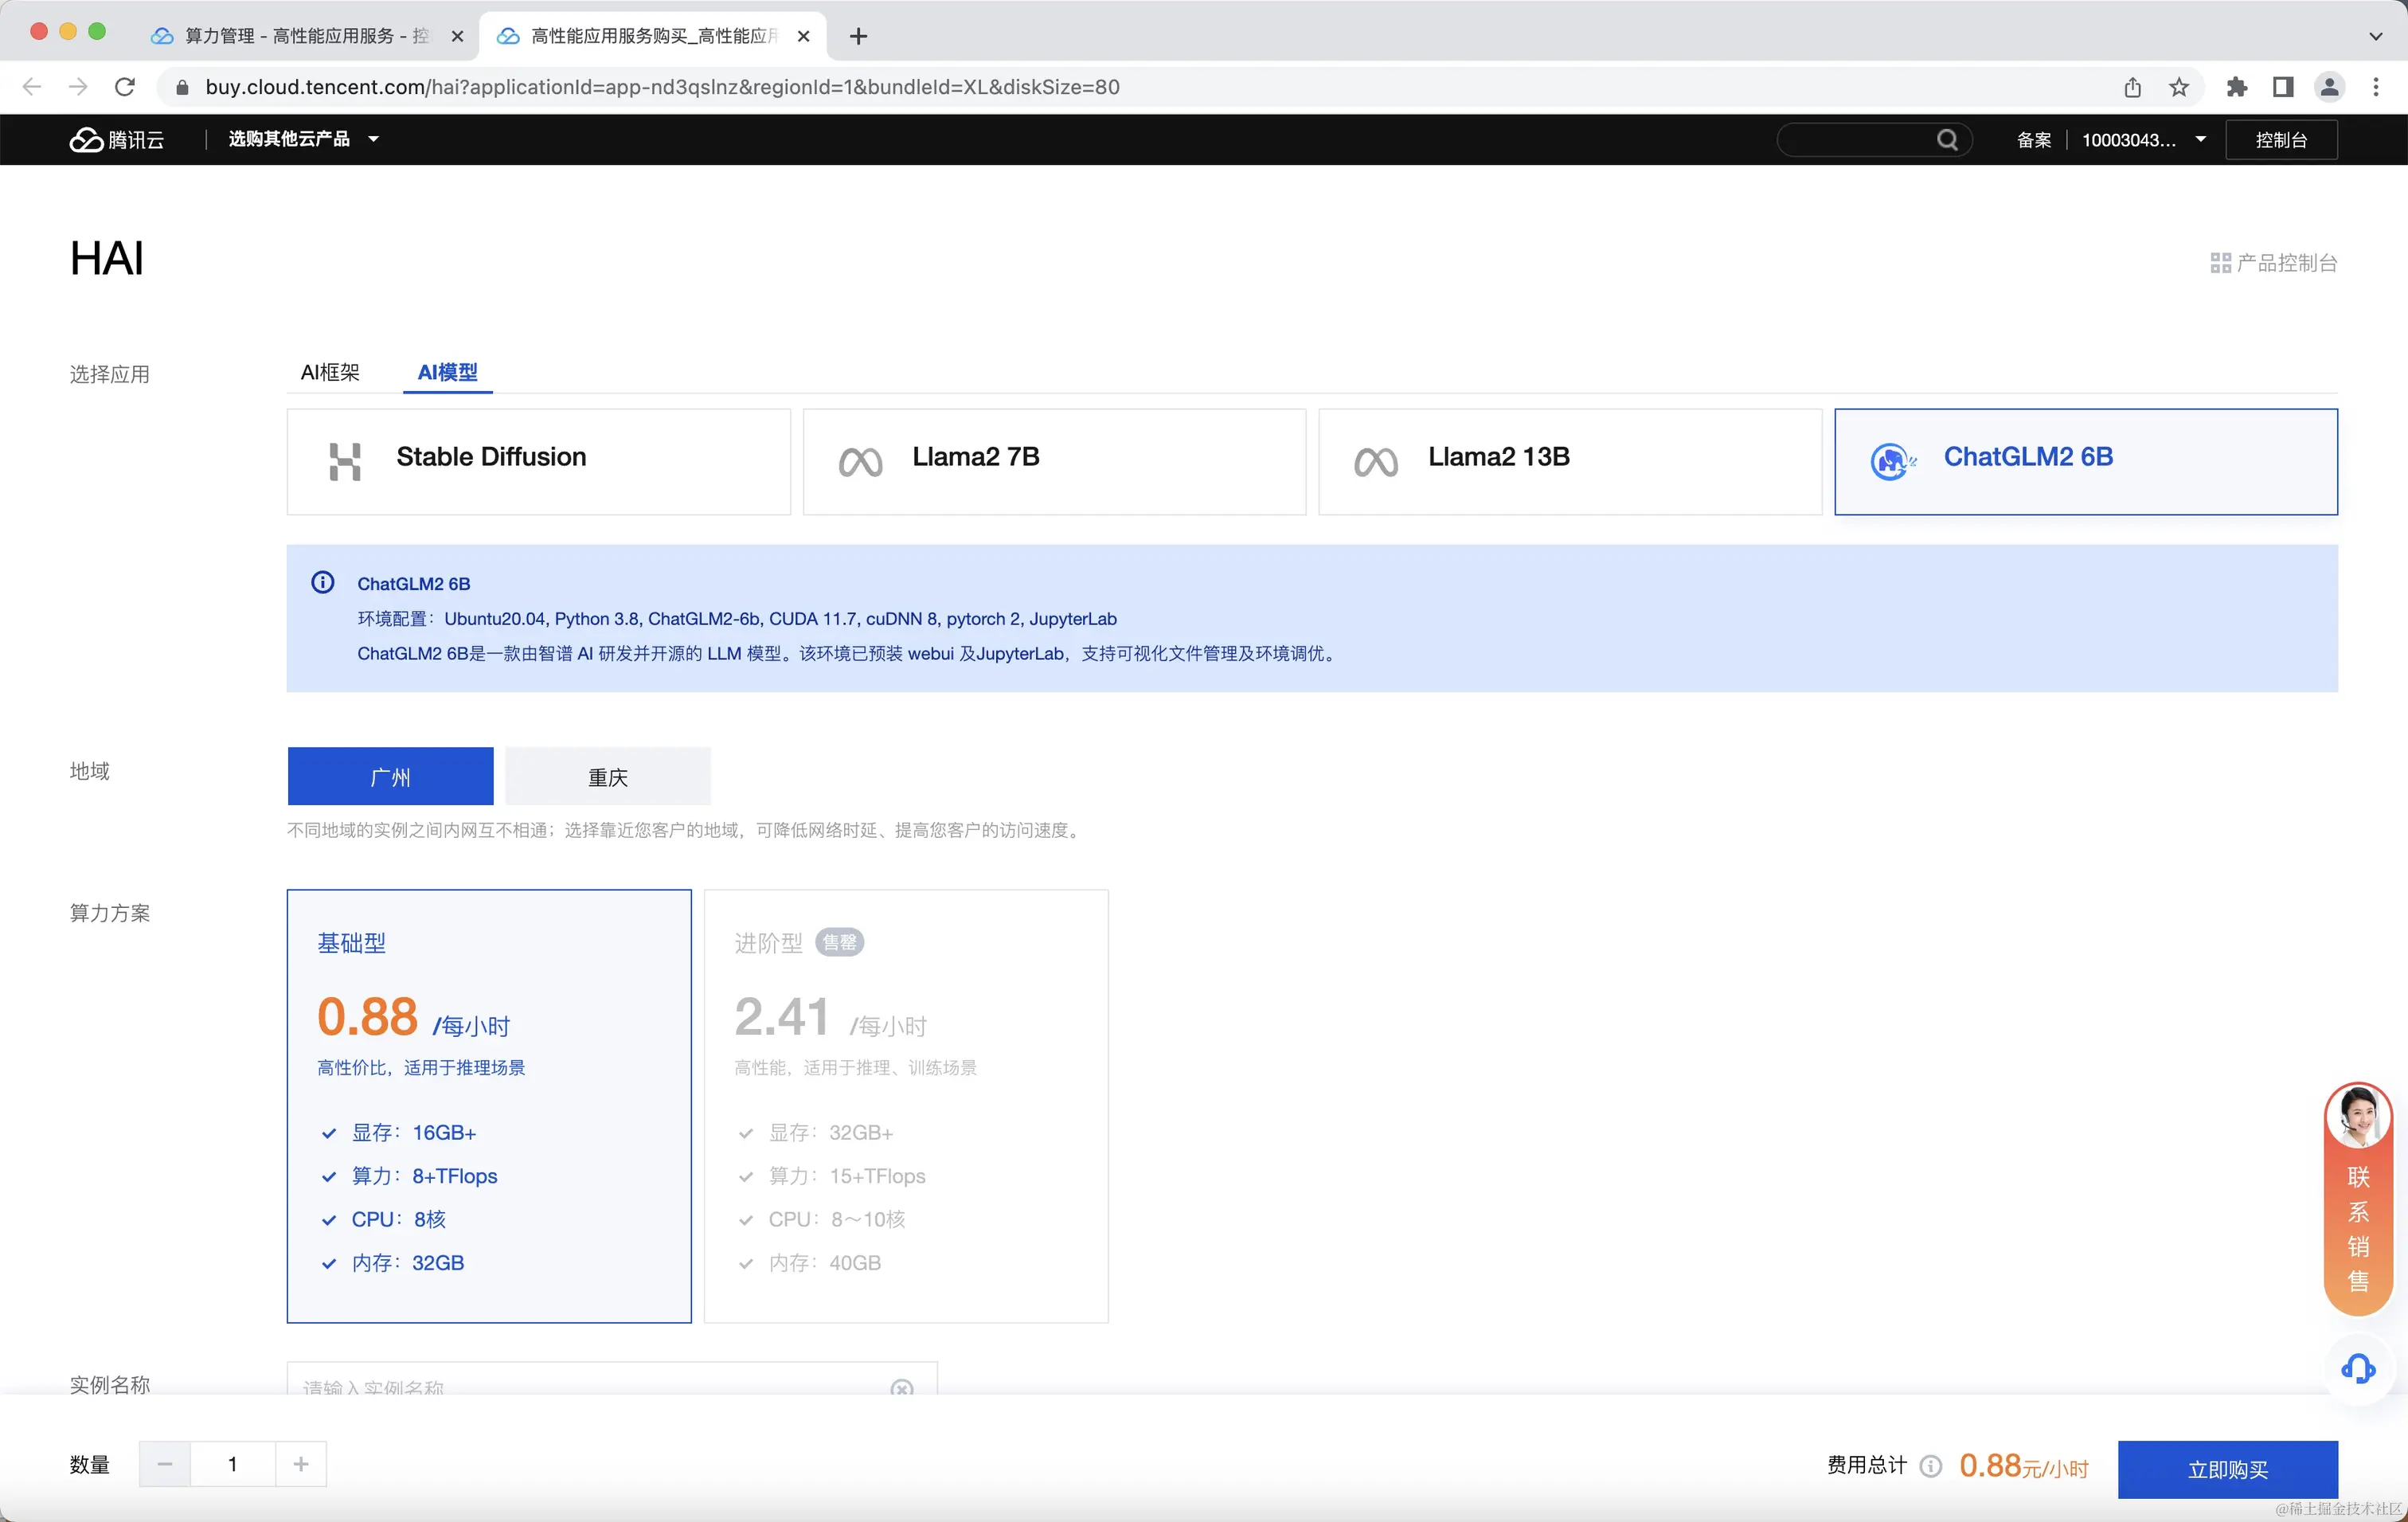Bookmark this page with the star icon
The width and height of the screenshot is (2408, 1522).
[2179, 88]
